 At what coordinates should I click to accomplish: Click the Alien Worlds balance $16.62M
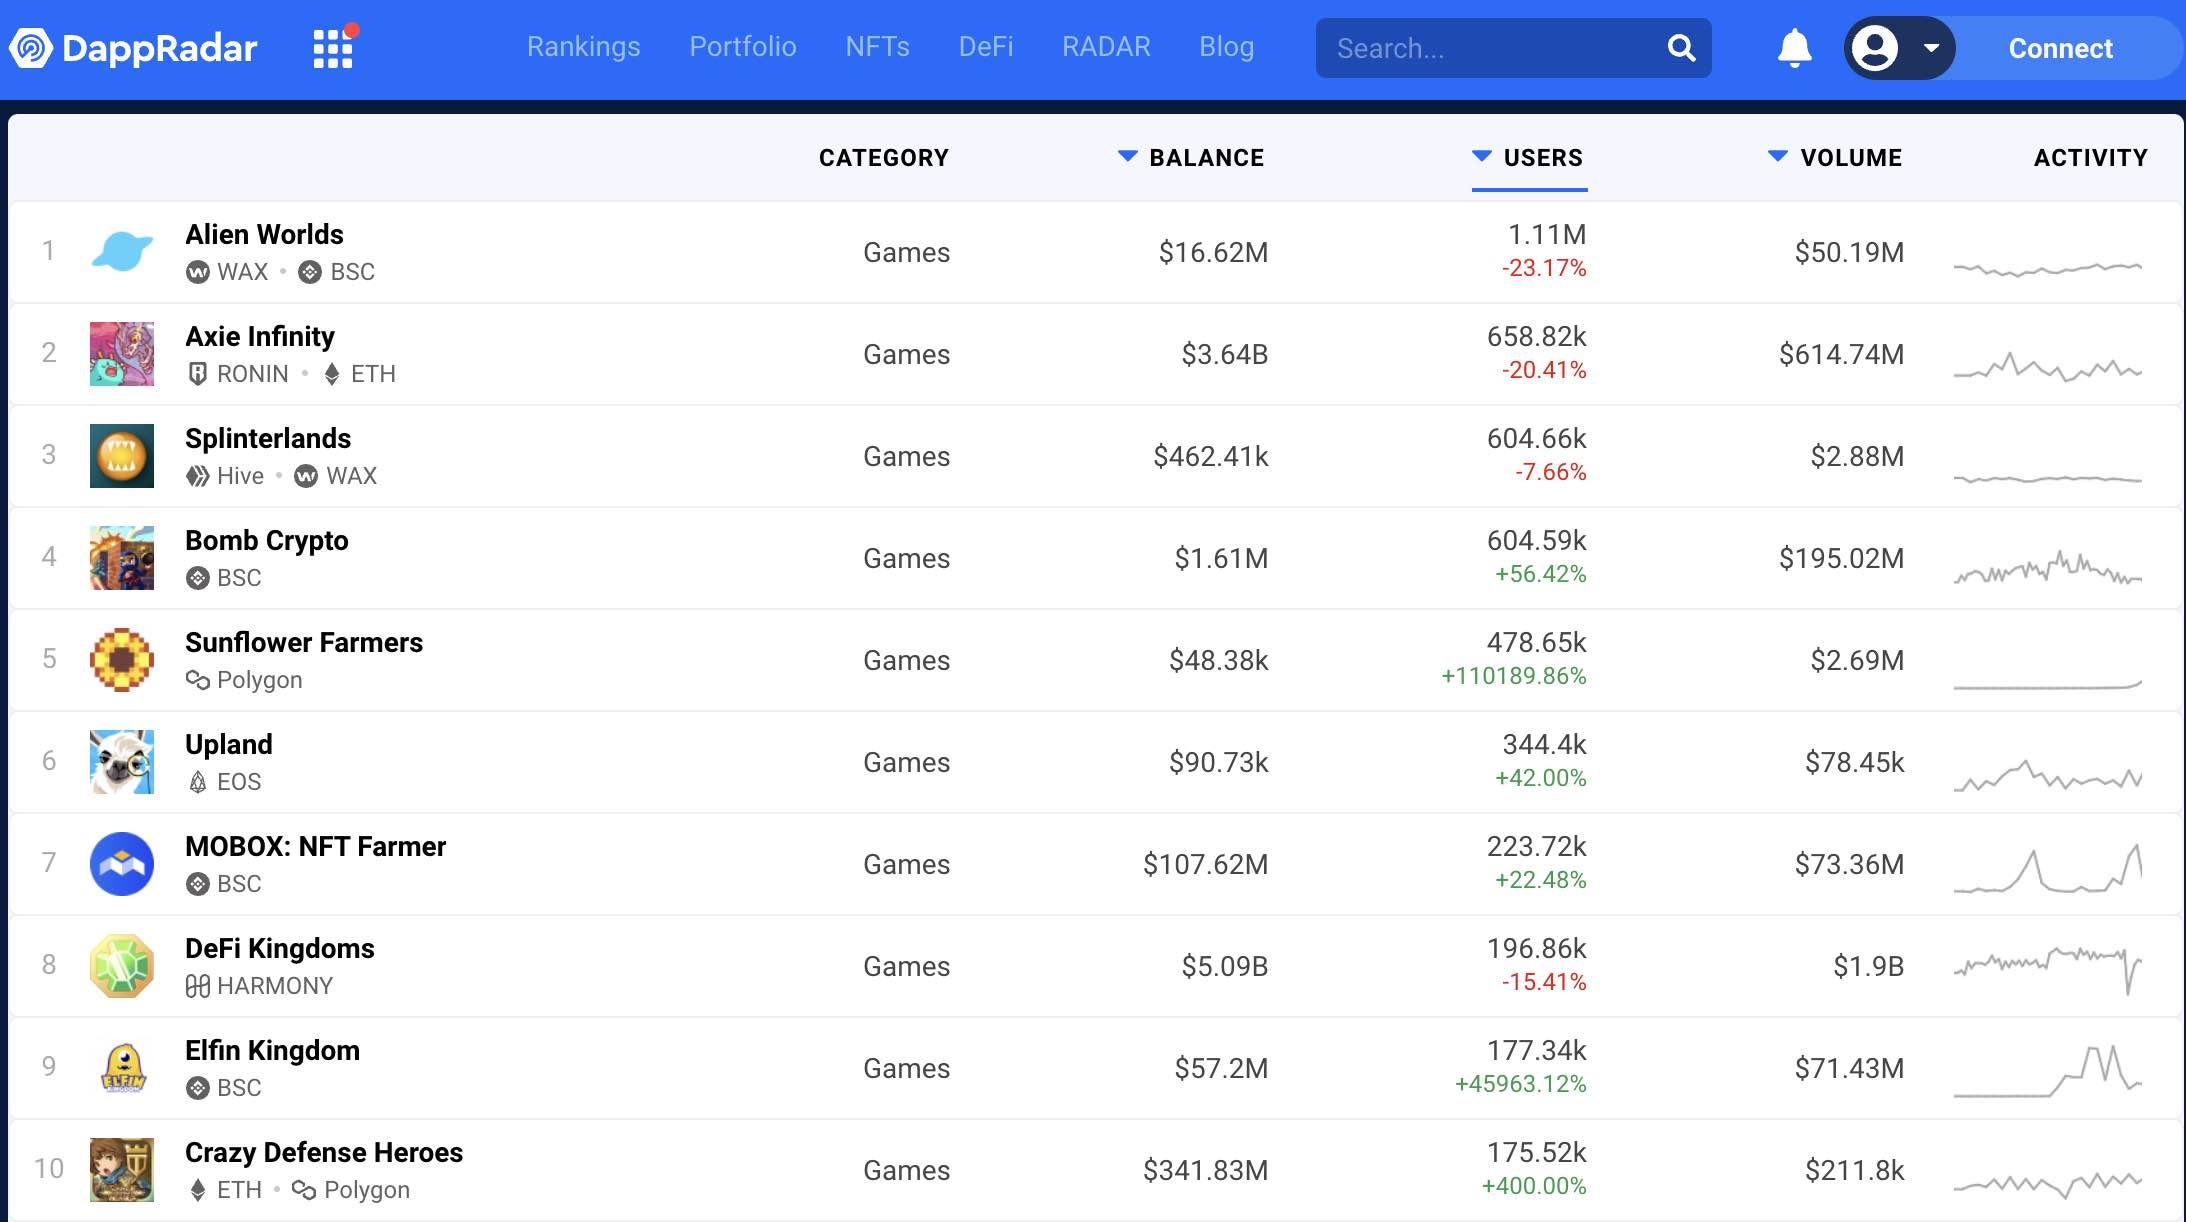[x=1213, y=252]
